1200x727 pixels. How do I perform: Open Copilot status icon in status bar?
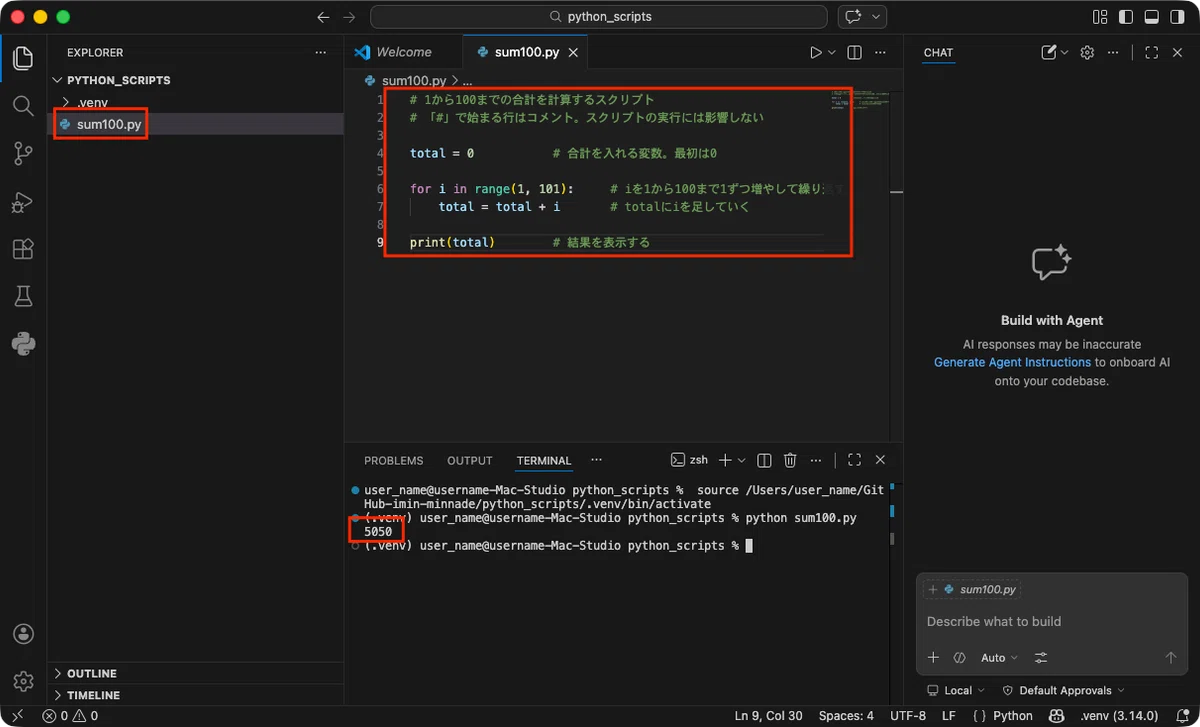coord(1055,716)
